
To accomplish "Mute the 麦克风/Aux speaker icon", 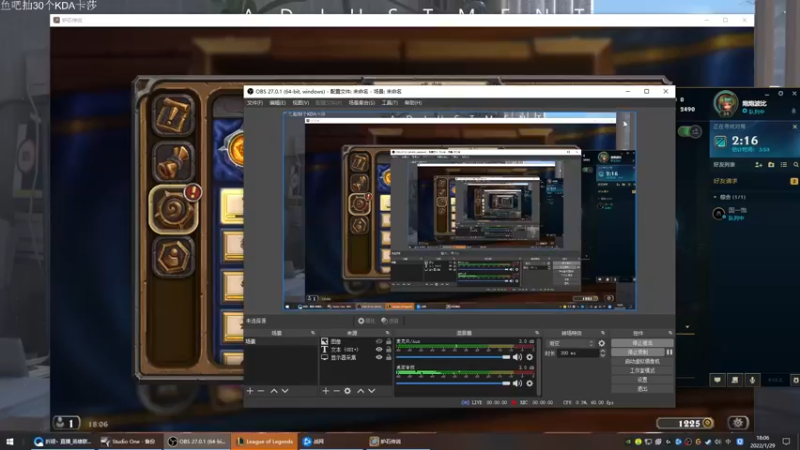I will [x=517, y=357].
